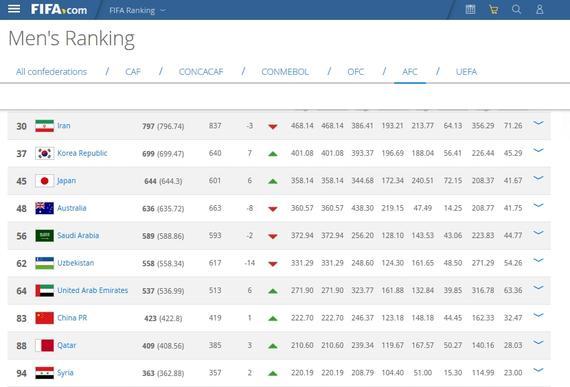
Task: Click United Arab Emirates' green up arrow
Action: coord(273,291)
